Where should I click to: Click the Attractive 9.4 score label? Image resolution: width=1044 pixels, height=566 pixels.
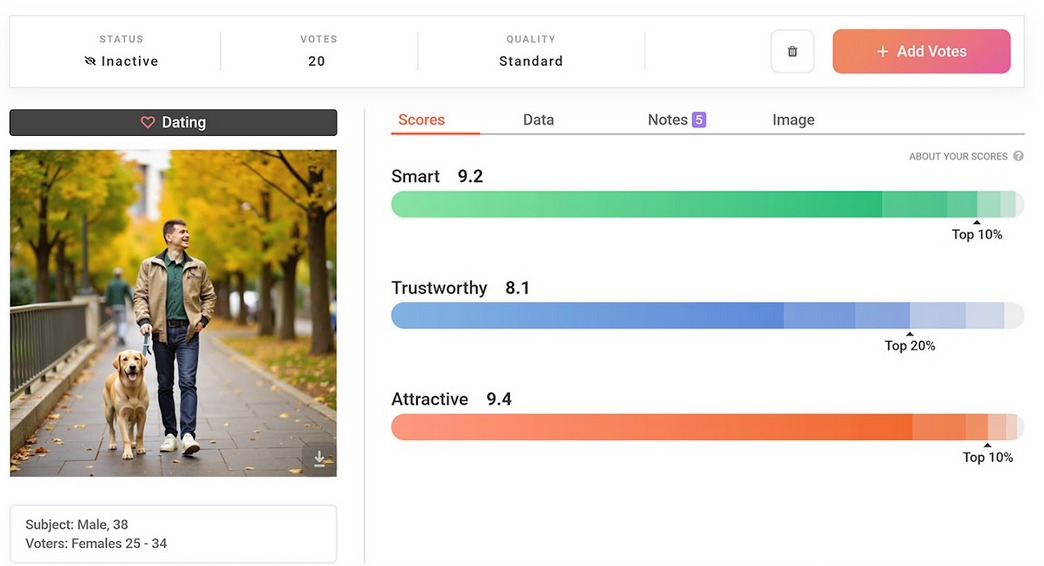(x=451, y=399)
